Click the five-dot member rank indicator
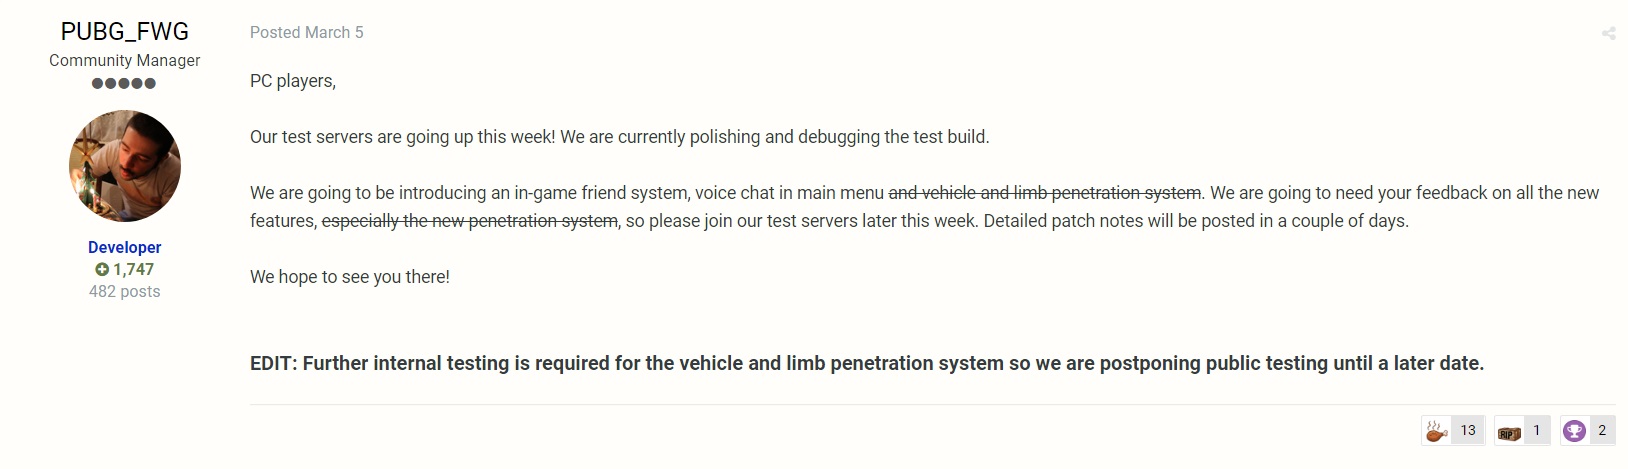The image size is (1628, 469). click(x=124, y=83)
